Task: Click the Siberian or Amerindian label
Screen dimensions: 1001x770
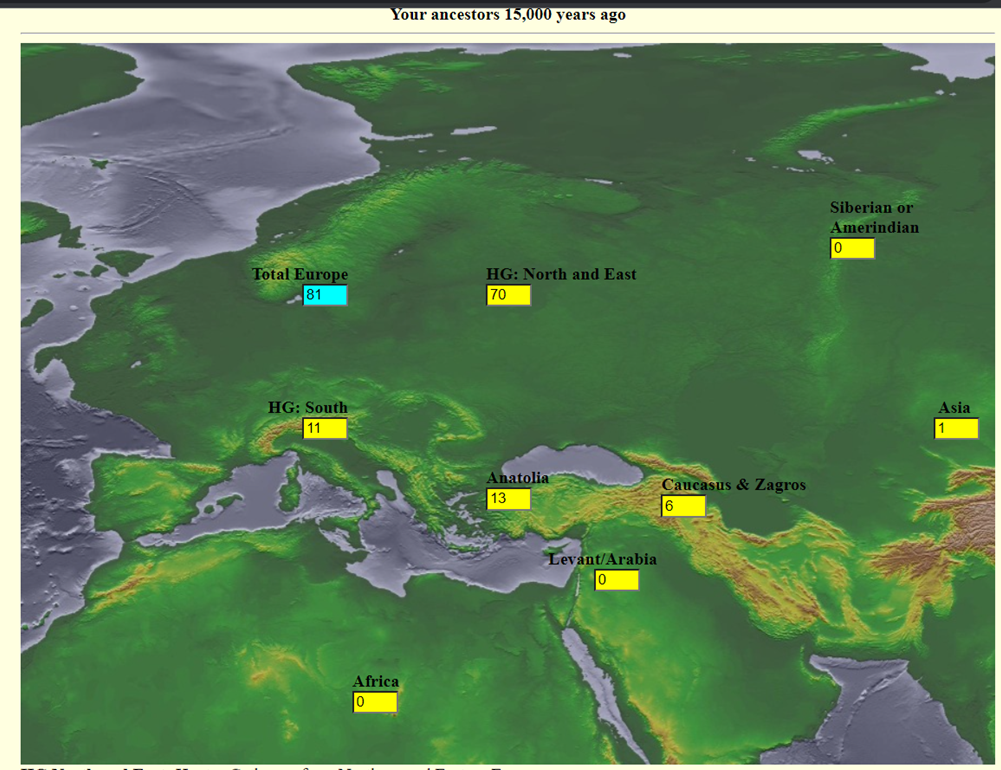Action: coord(875,217)
